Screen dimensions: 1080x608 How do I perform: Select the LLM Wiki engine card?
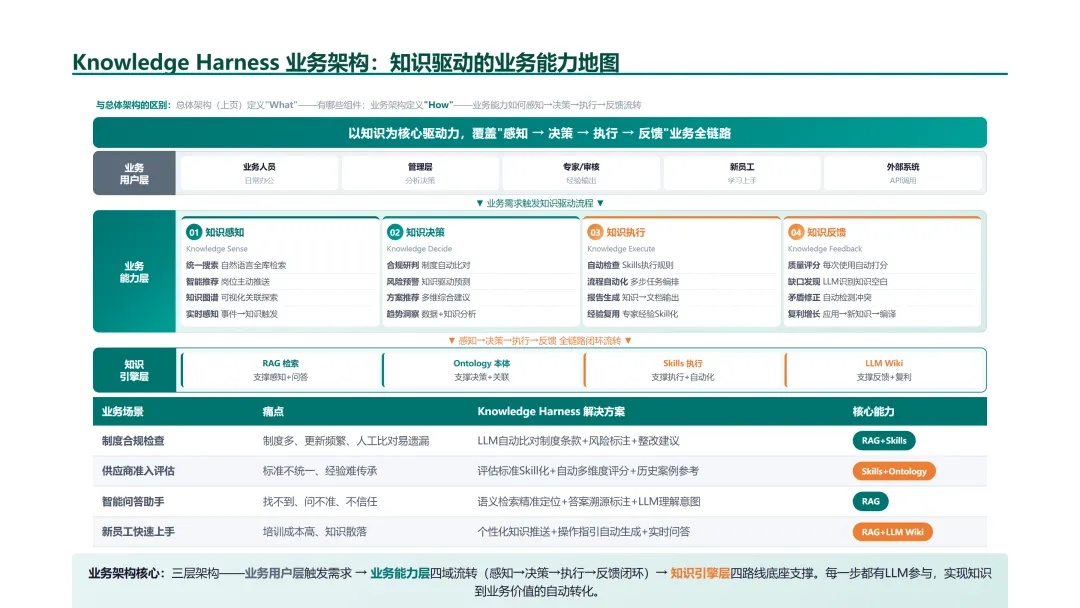884,370
